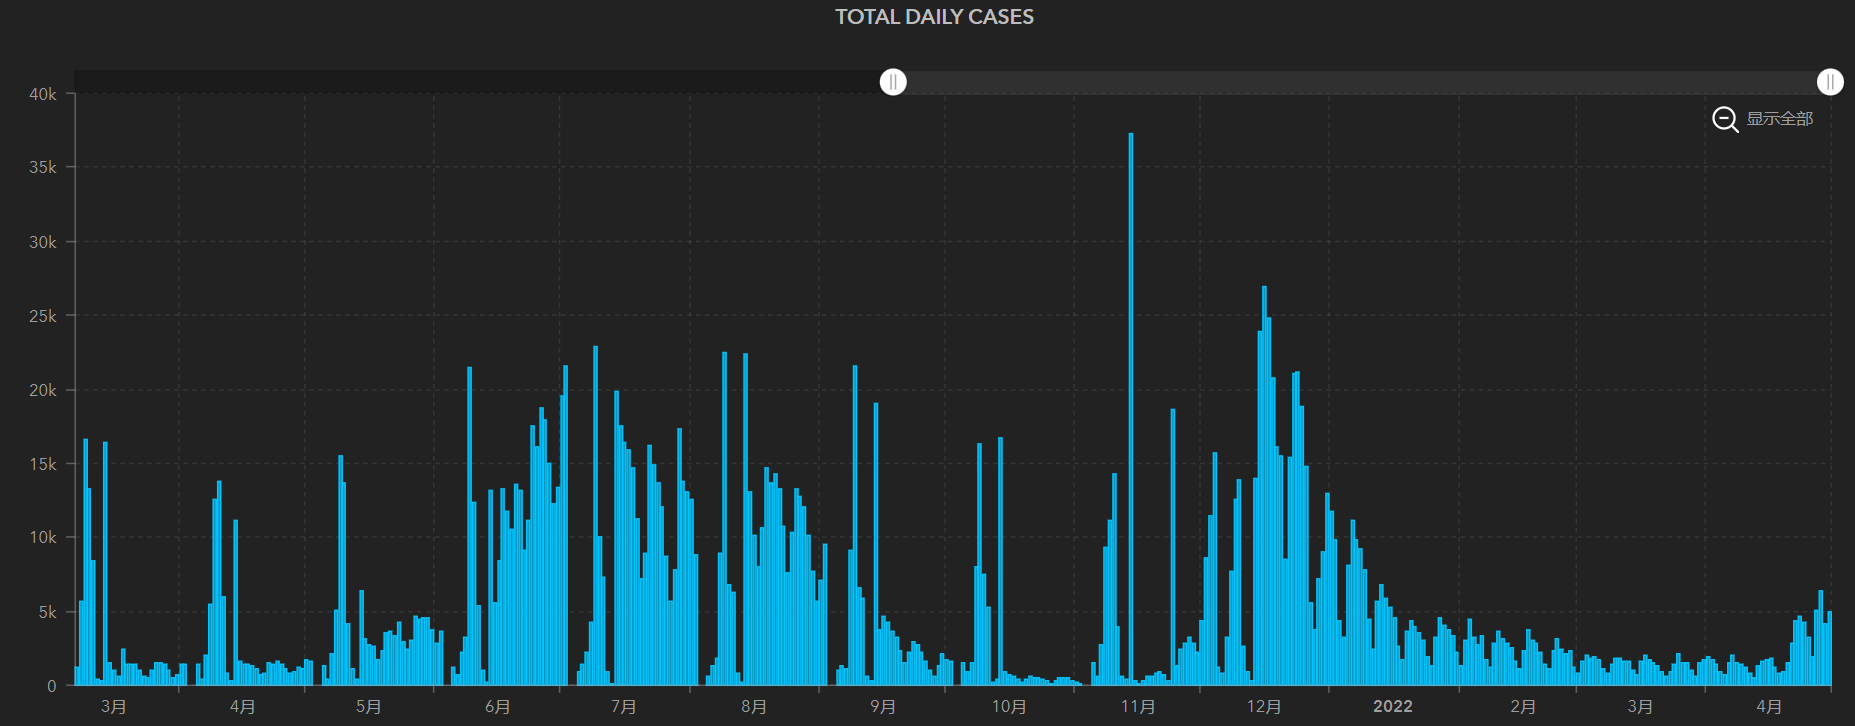Click the 6月 x-axis label
The width and height of the screenshot is (1855, 726).
(x=498, y=707)
